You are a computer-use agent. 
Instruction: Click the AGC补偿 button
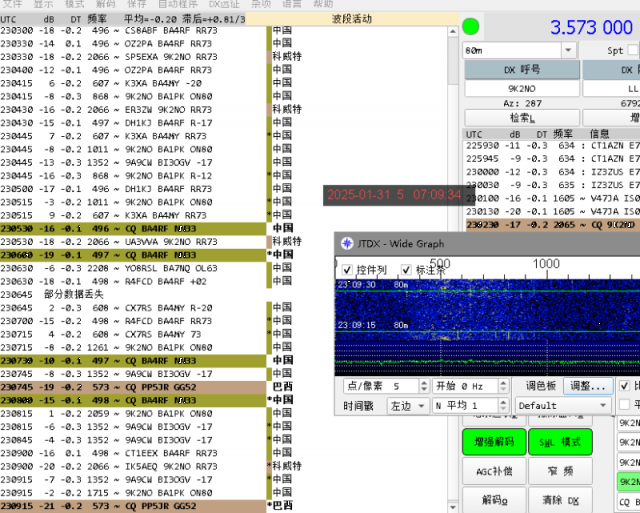494,471
